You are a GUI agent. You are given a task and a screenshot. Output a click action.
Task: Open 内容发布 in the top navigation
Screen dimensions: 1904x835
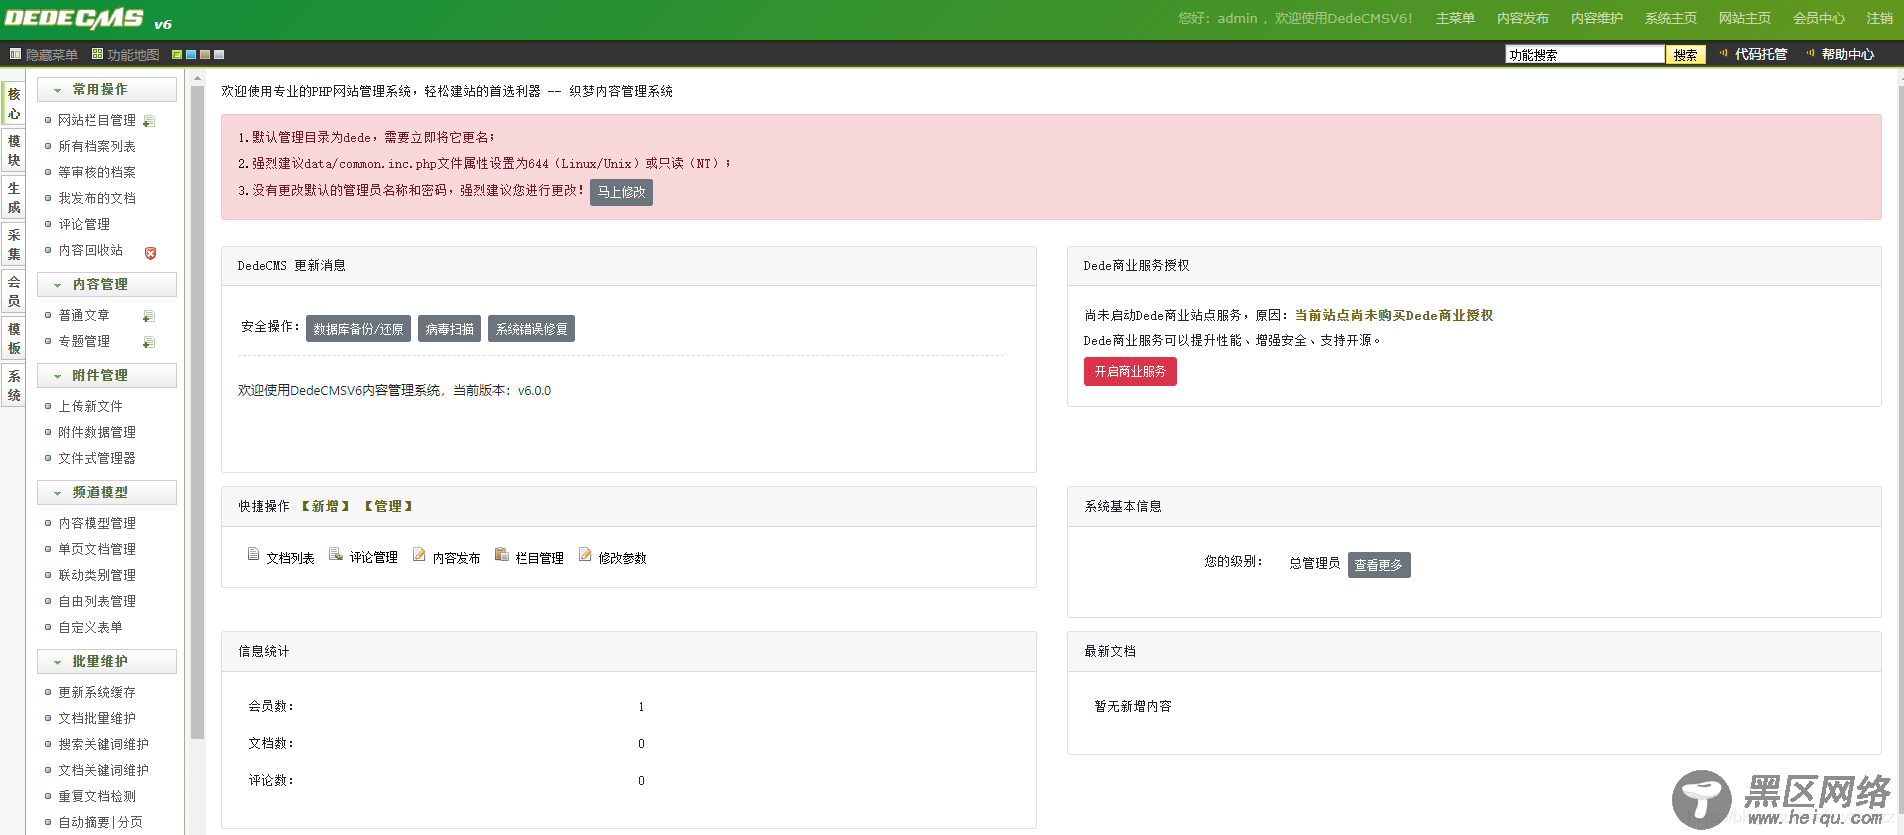tap(1523, 18)
